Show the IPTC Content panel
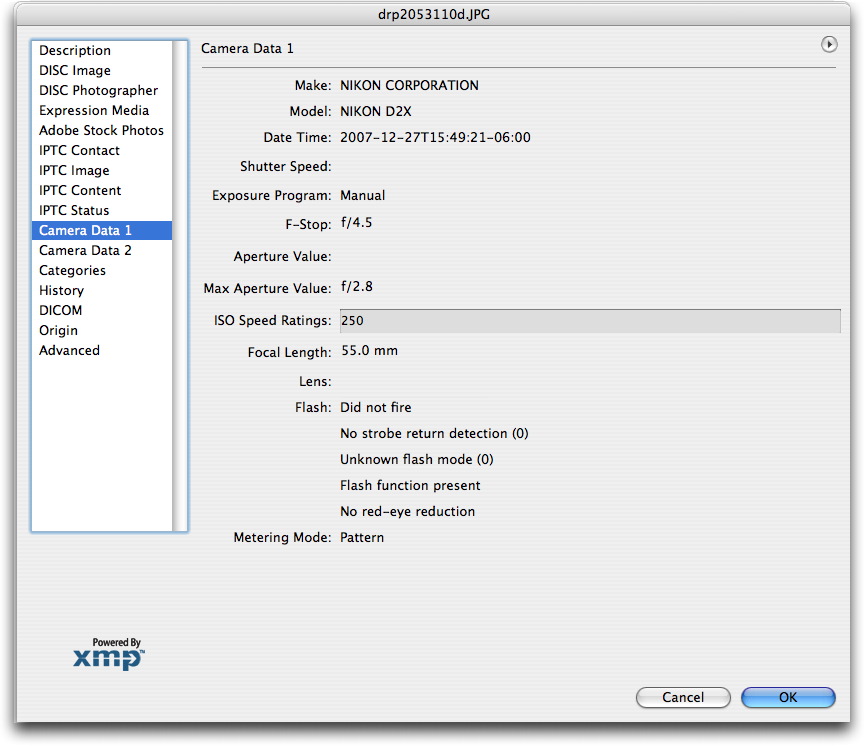Image resolution: width=864 pixels, height=746 pixels. pyautogui.click(x=80, y=191)
